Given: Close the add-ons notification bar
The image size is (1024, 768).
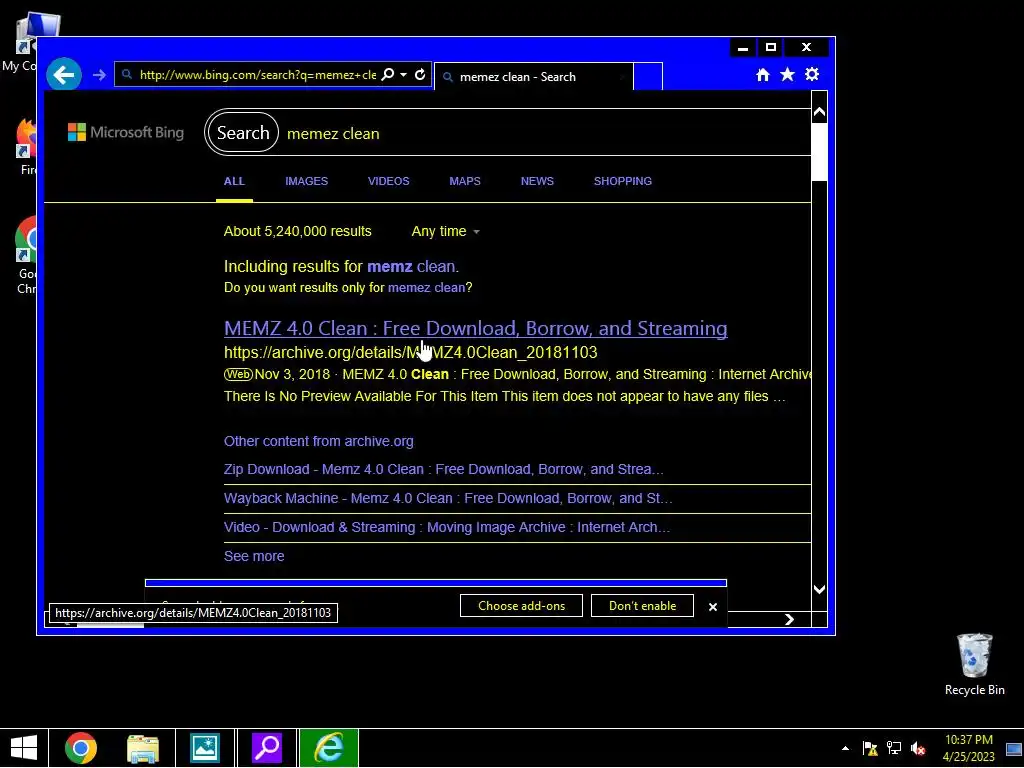Looking at the screenshot, I should tap(712, 607).
